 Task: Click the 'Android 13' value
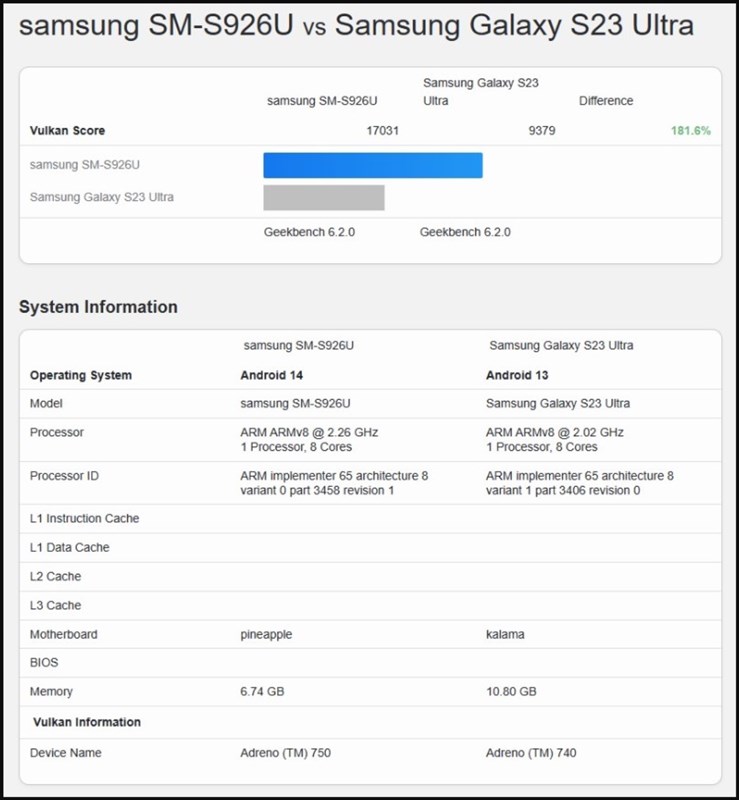point(517,376)
